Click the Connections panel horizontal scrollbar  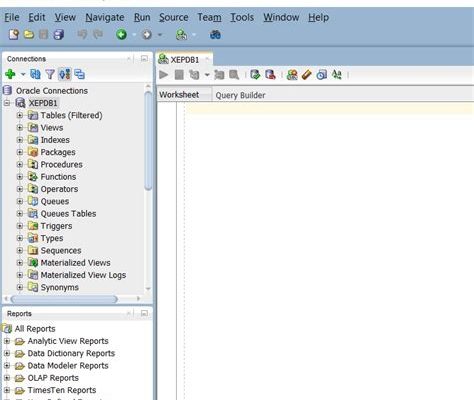(x=64, y=299)
